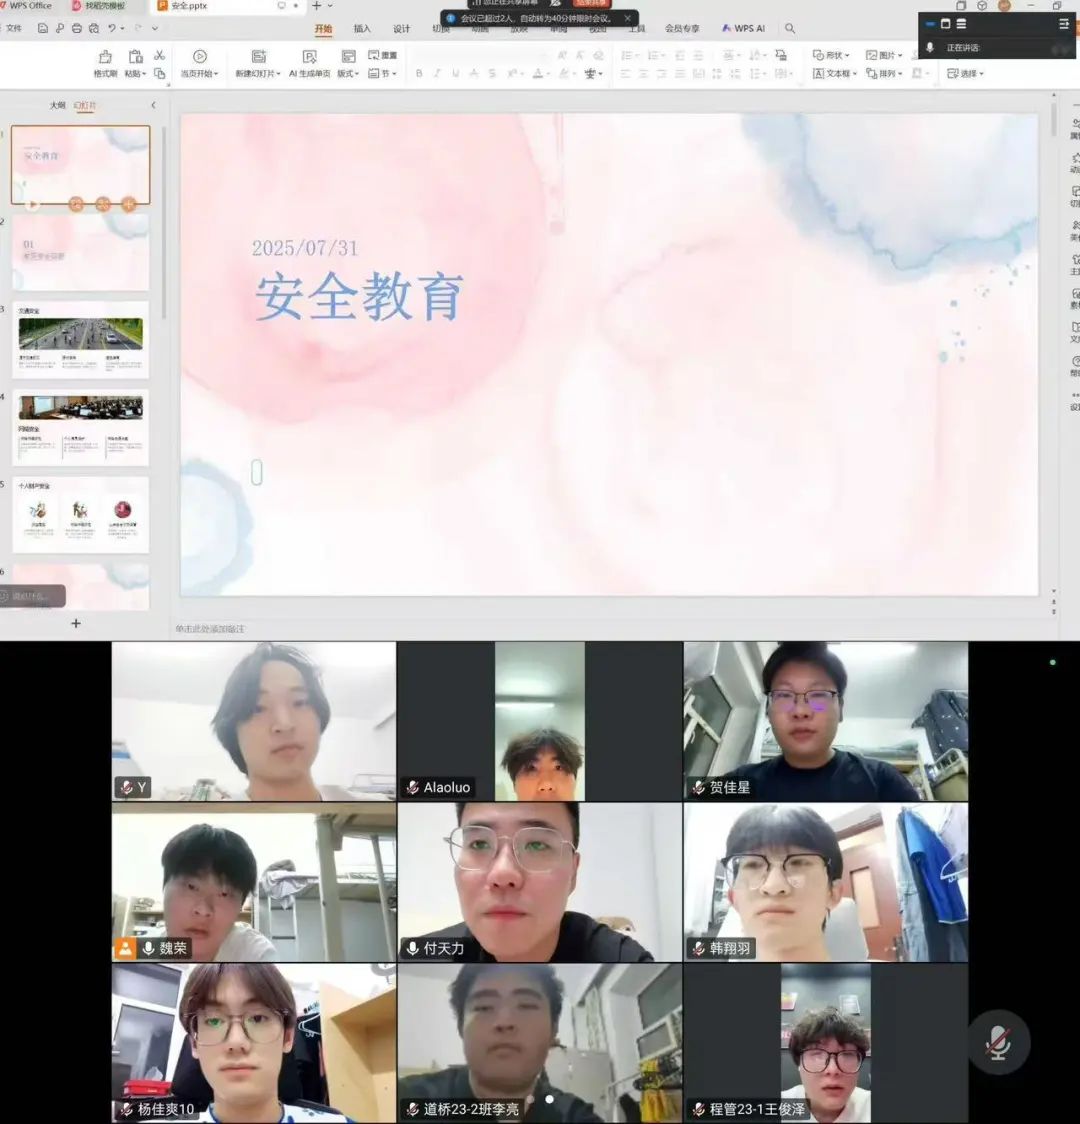Click the Format Painter (格式刷) icon
The image size is (1080, 1124).
(105, 57)
